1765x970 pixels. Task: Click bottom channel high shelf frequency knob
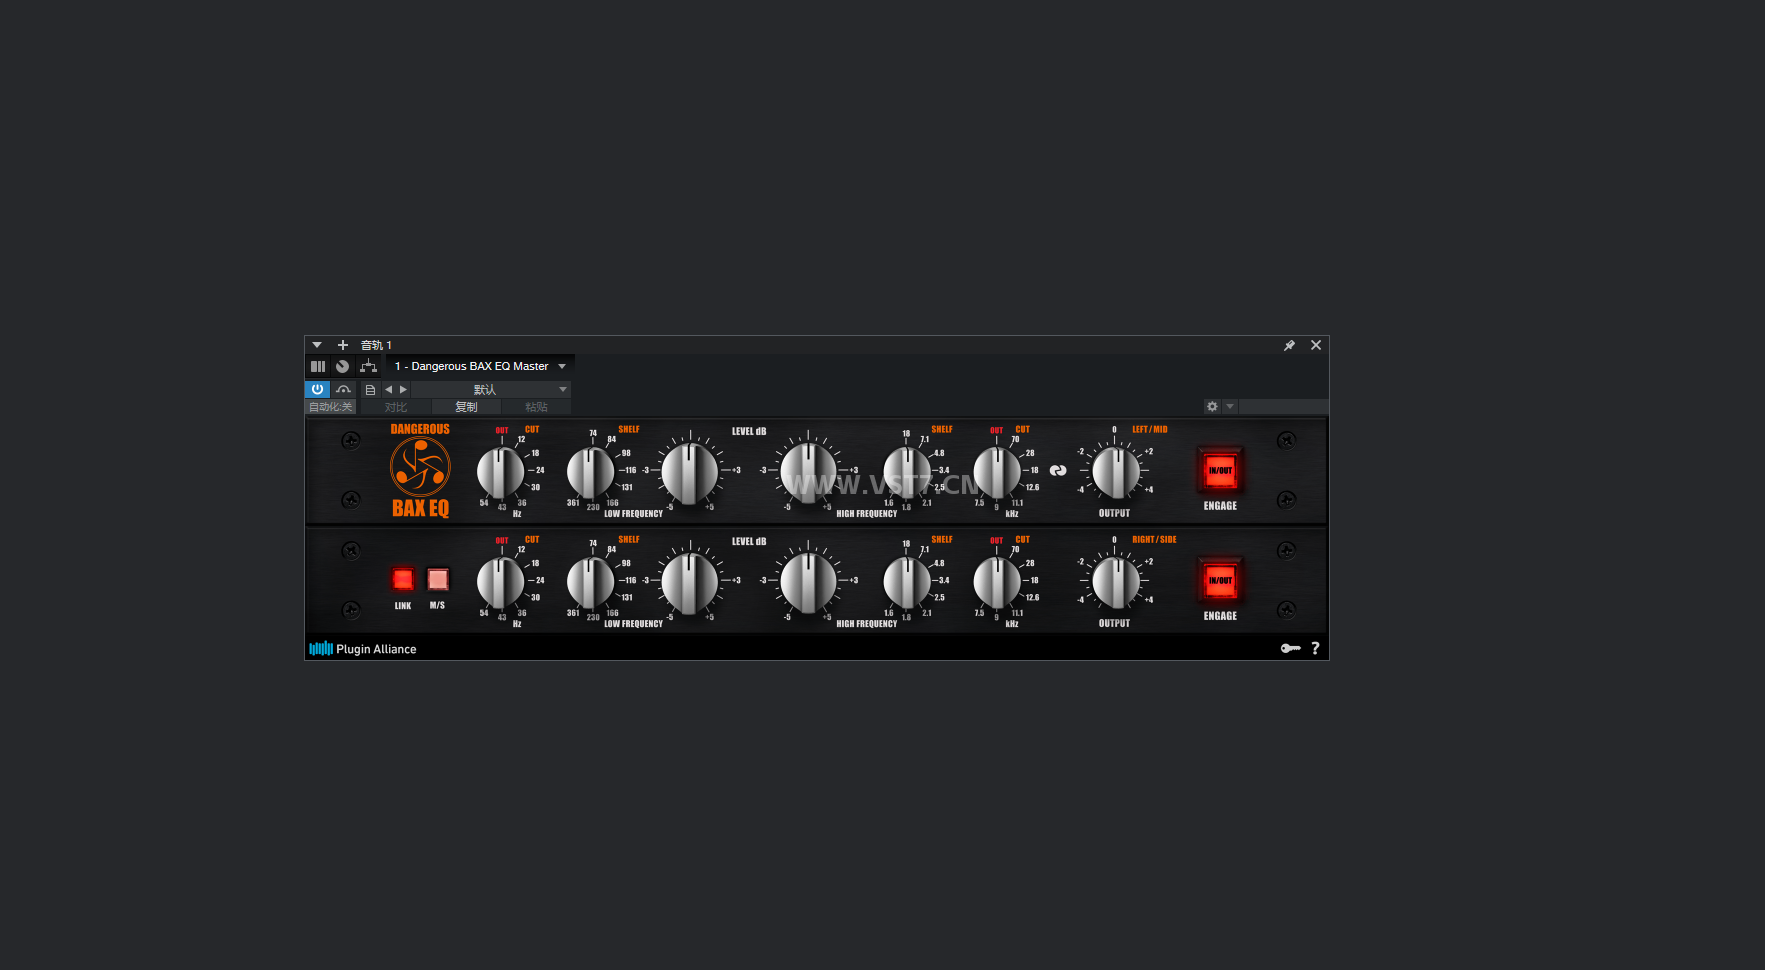907,582
